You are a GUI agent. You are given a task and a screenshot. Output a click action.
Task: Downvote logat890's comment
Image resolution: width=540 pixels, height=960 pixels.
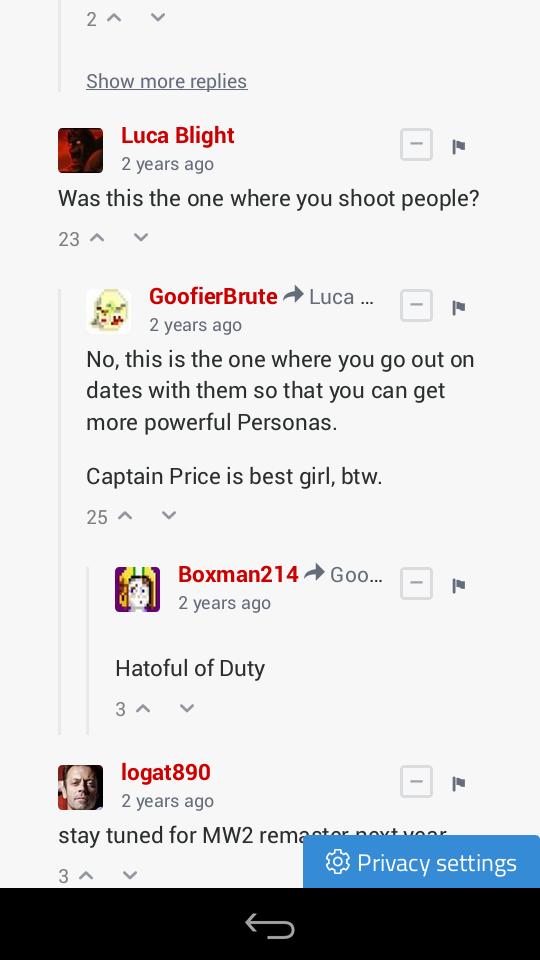[130, 875]
